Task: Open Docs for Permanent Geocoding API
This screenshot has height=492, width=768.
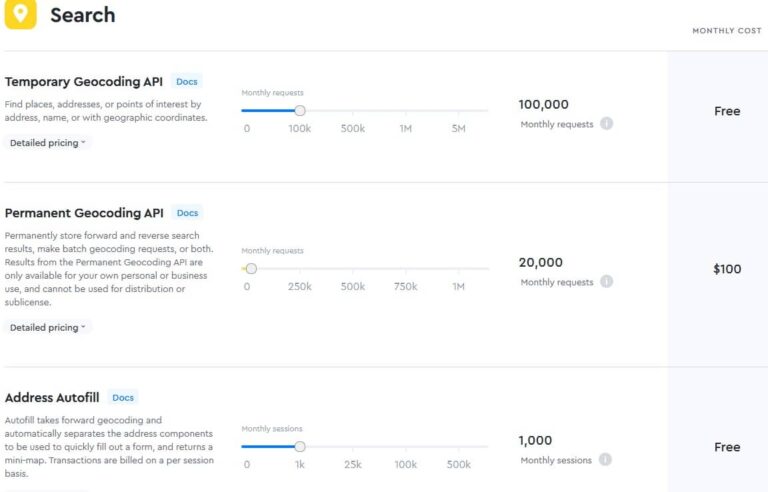Action: click(x=187, y=213)
